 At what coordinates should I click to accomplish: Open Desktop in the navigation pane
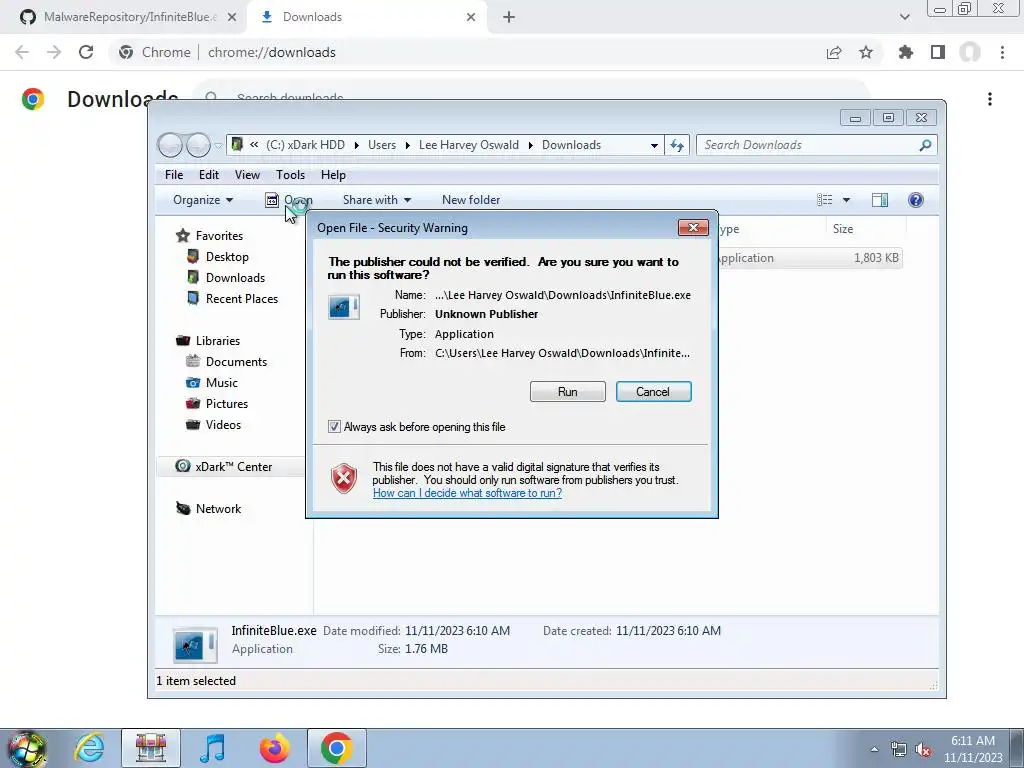(x=227, y=257)
